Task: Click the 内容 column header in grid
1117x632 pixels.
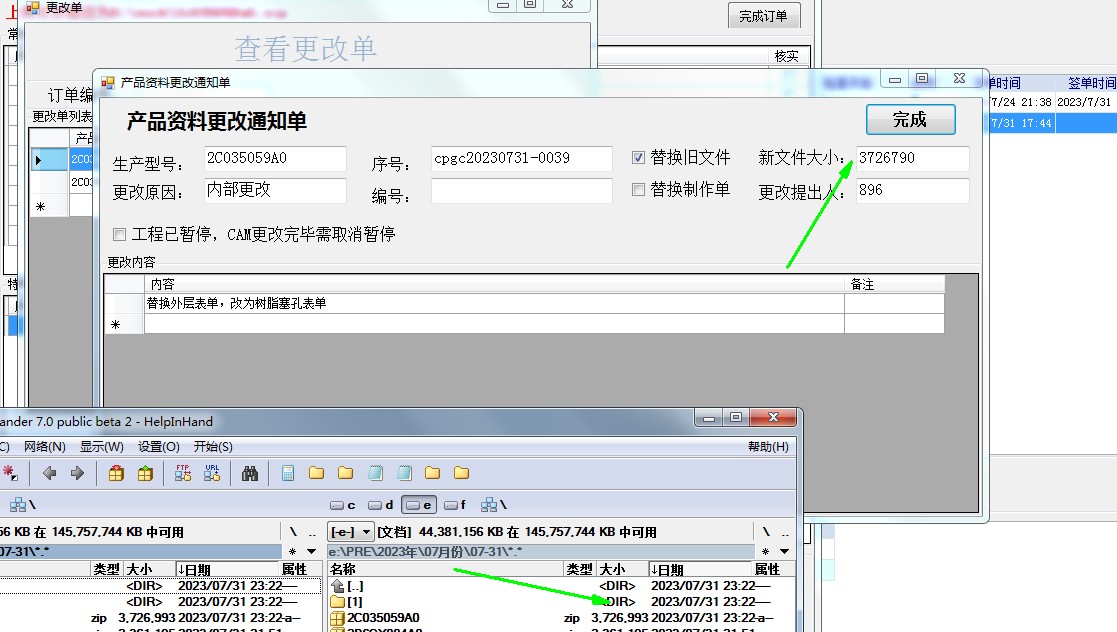Action: coord(494,284)
